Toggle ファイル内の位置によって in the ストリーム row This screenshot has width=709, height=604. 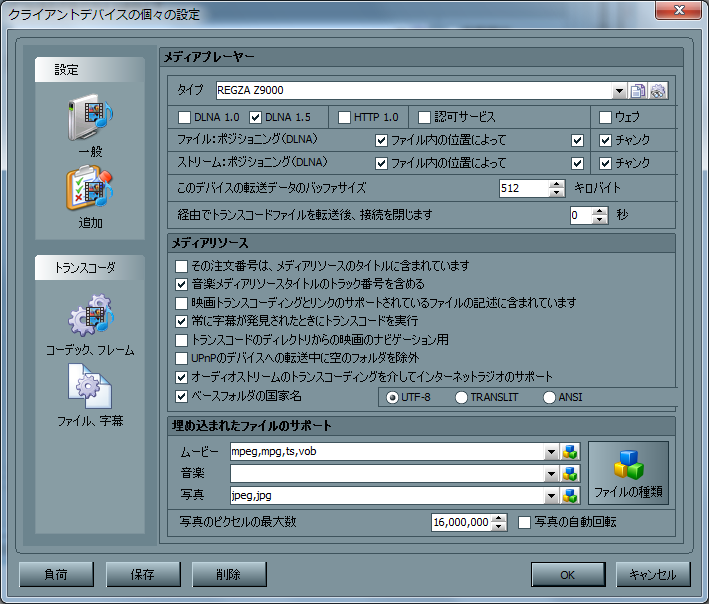pyautogui.click(x=381, y=163)
